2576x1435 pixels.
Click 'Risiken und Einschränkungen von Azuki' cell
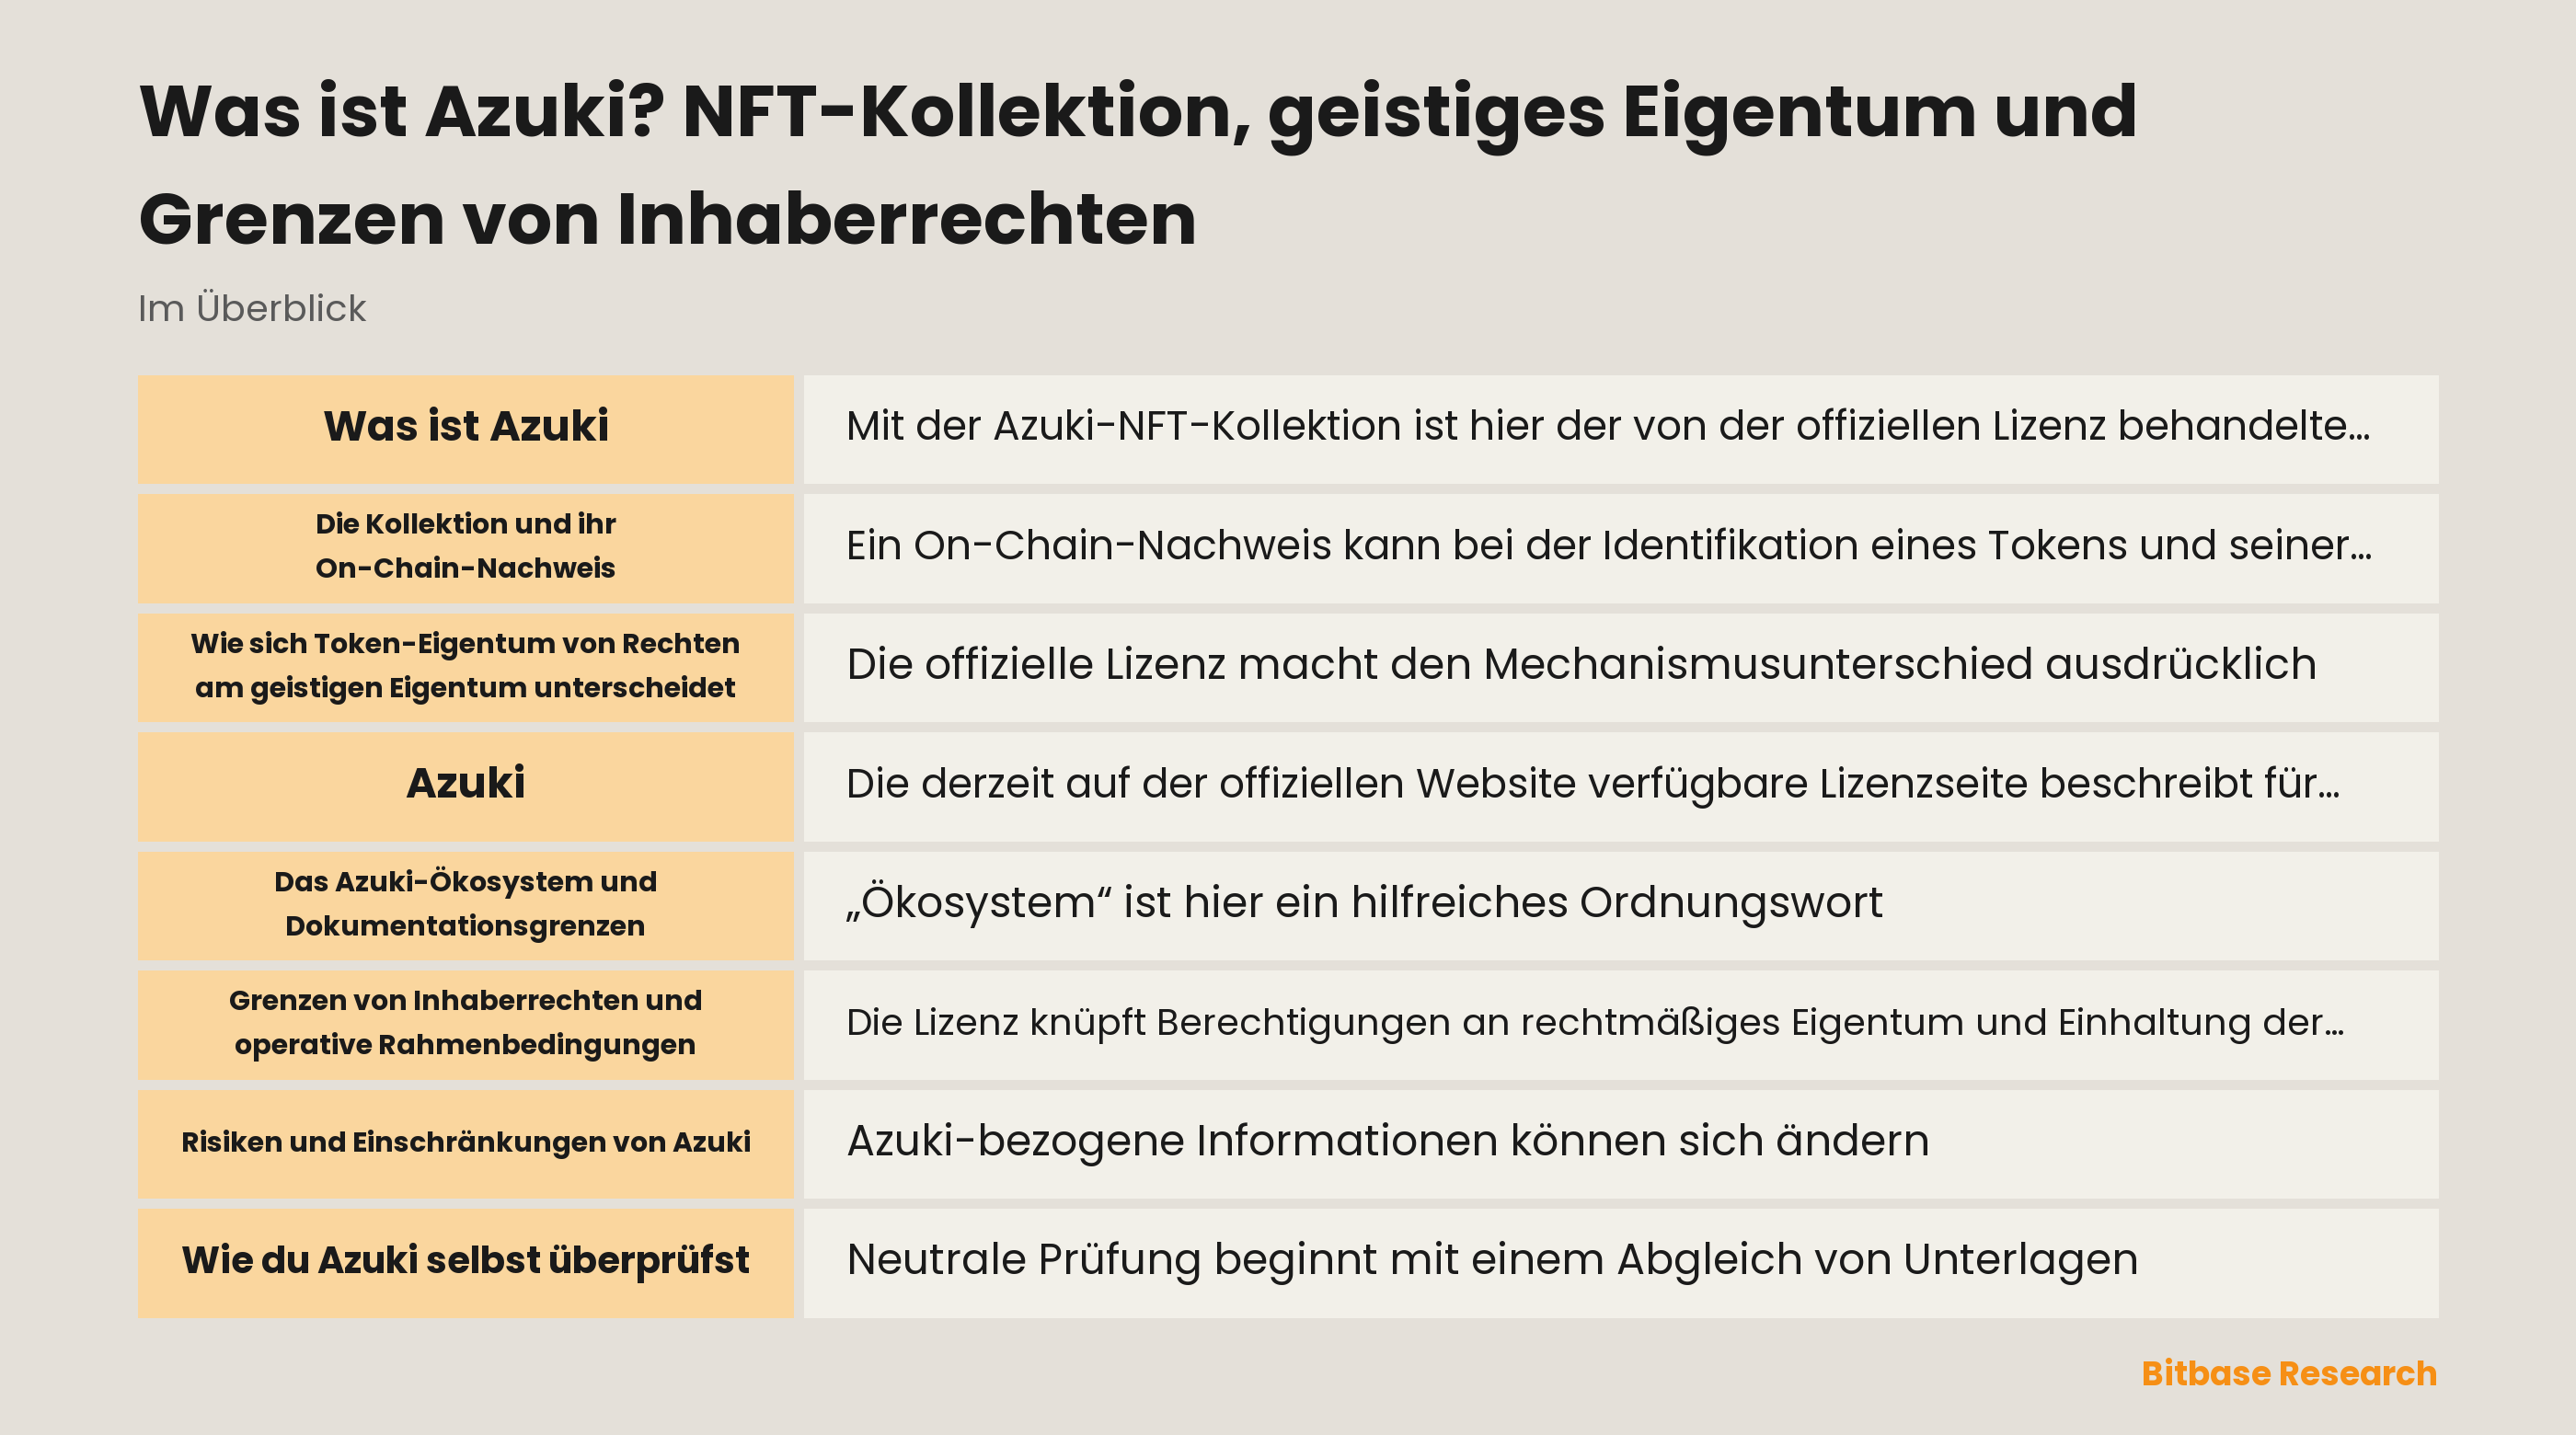coord(465,1143)
